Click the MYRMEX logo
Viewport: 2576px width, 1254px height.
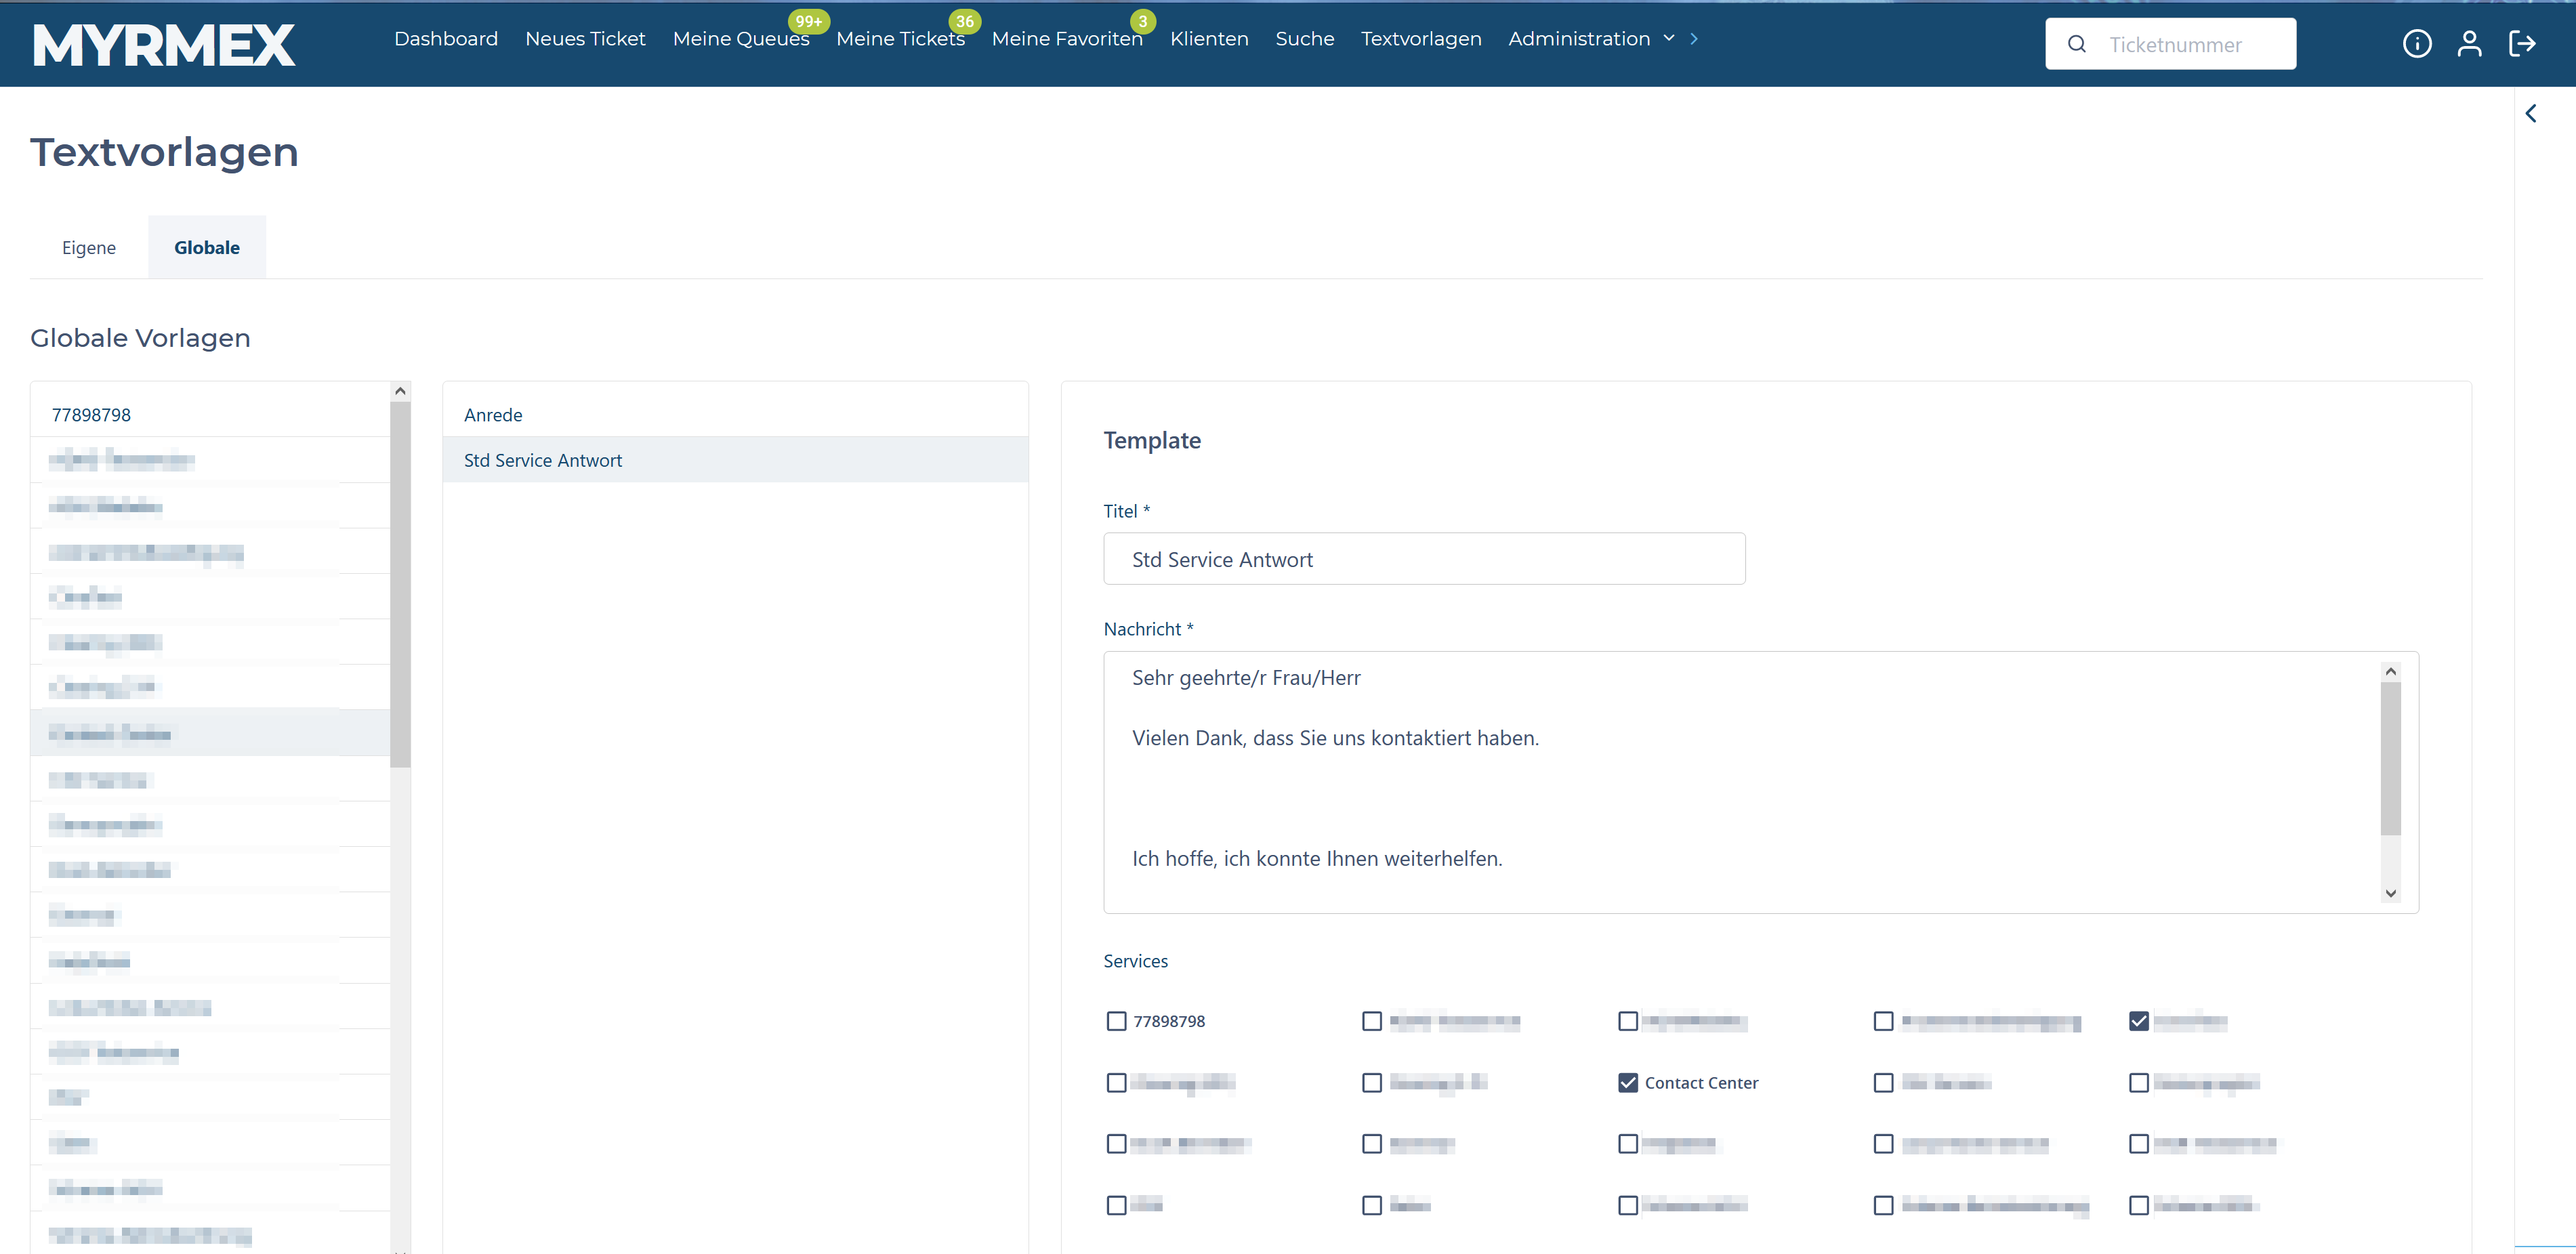(x=164, y=45)
